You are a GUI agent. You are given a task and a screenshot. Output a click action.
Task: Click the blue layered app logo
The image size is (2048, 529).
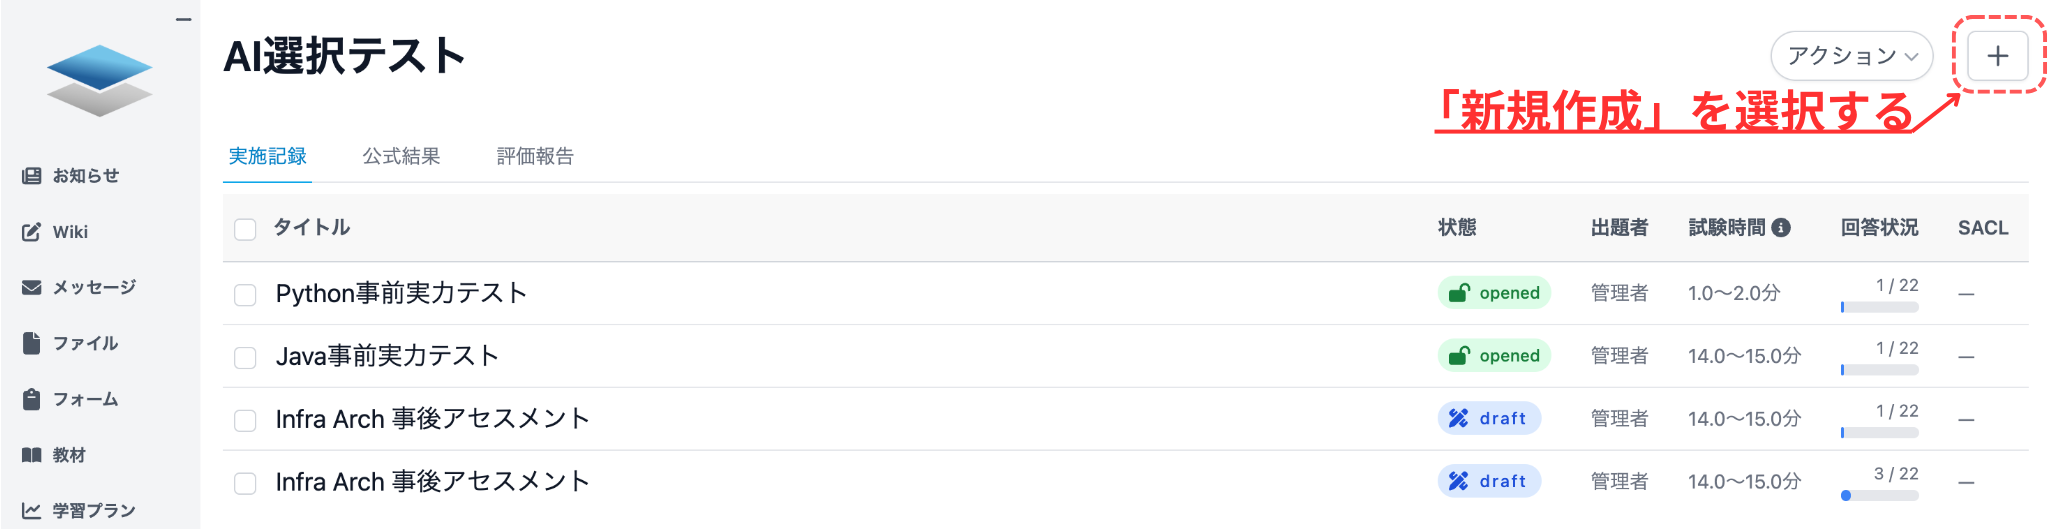(99, 80)
